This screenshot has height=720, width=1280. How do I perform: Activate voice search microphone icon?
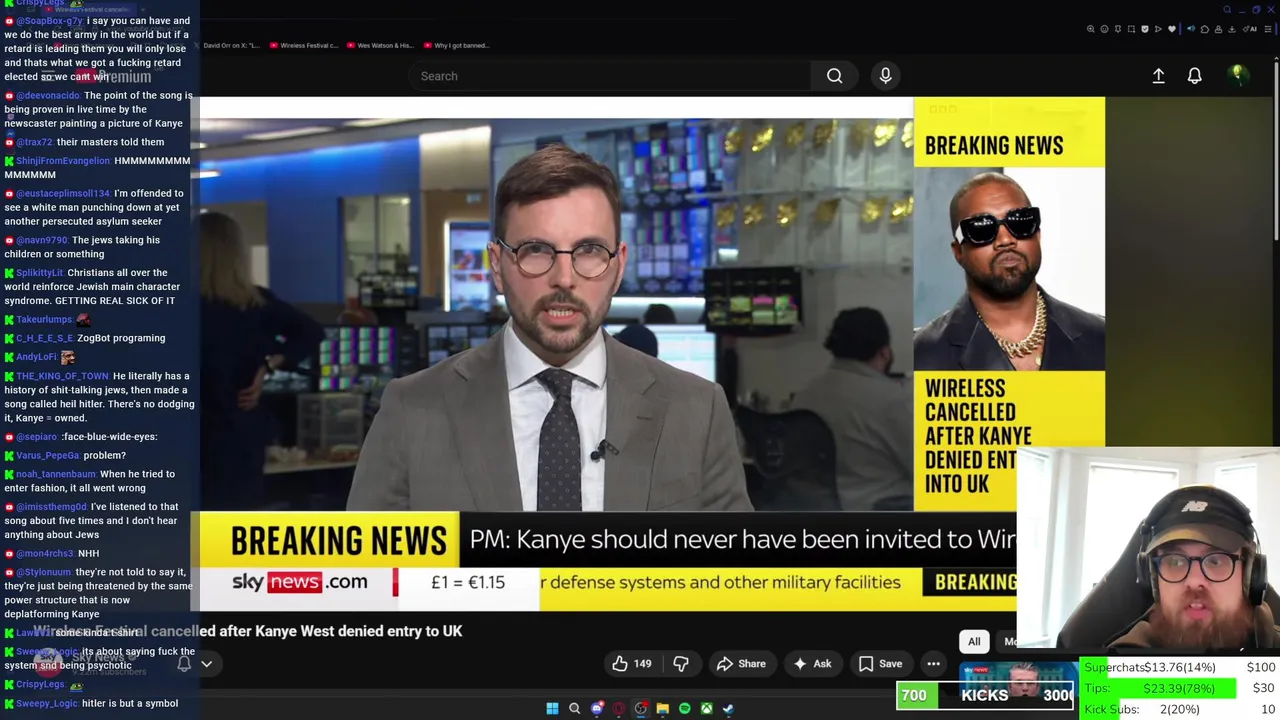[885, 76]
